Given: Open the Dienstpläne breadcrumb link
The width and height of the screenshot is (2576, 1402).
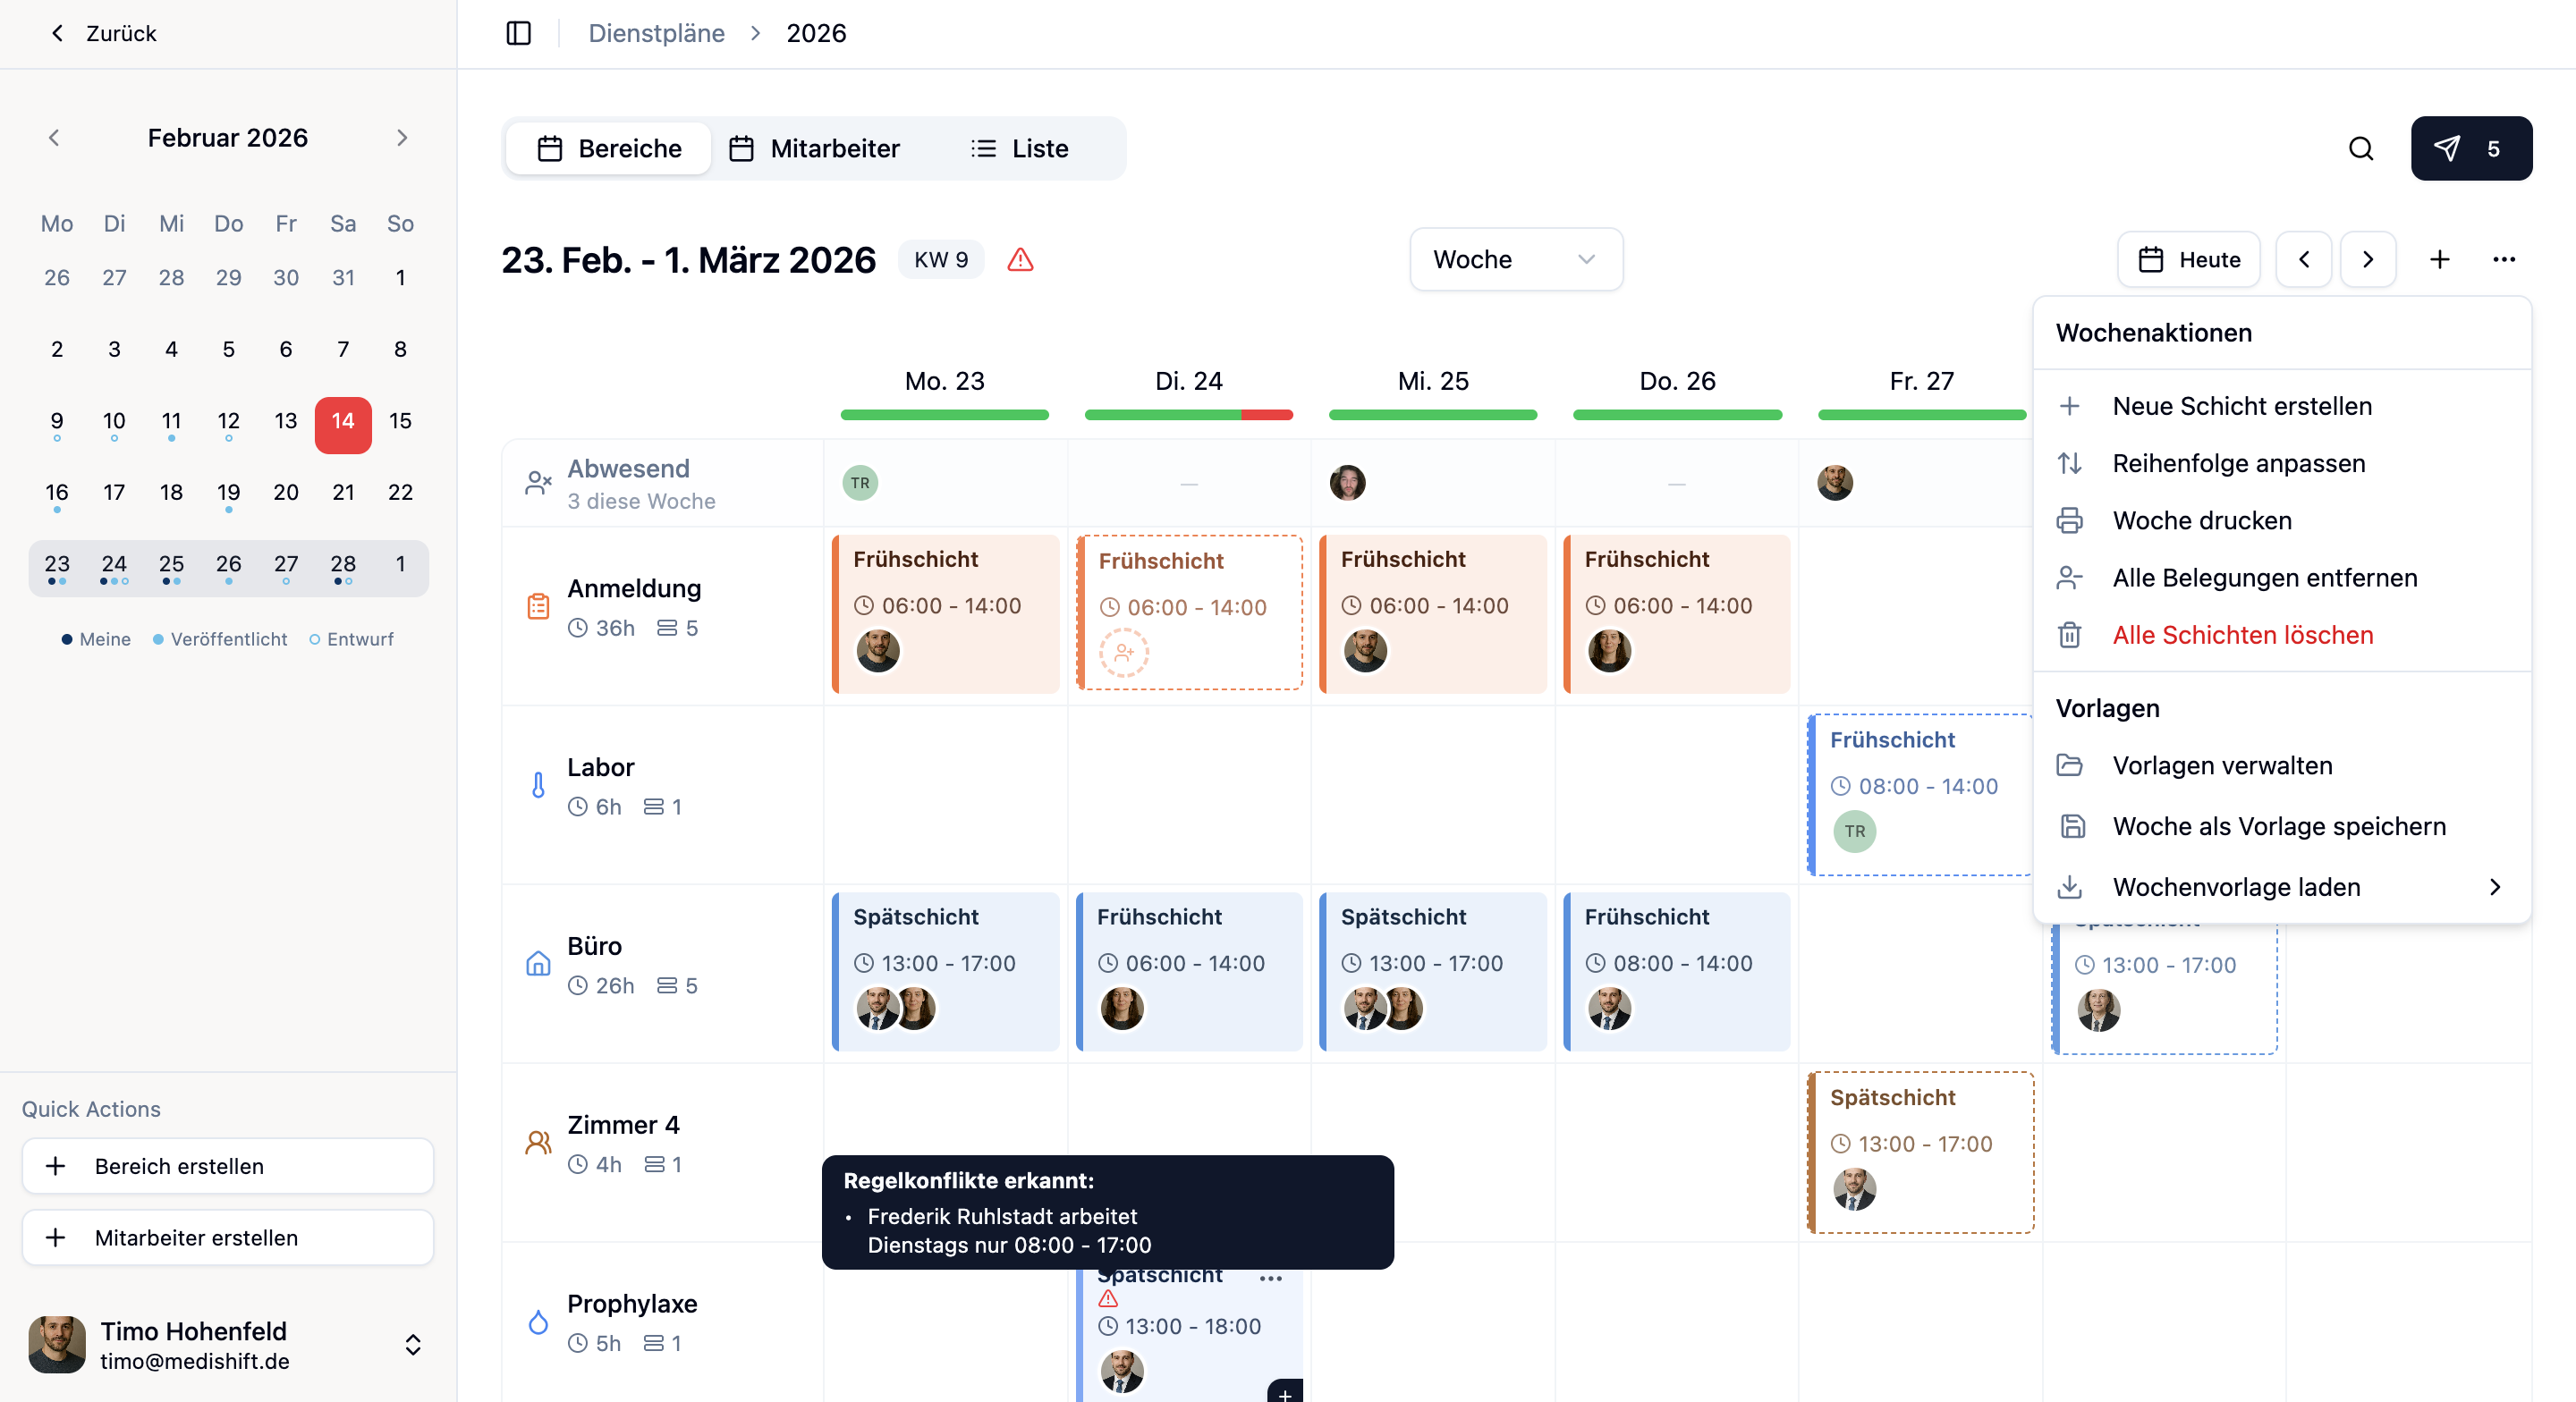Looking at the screenshot, I should click(656, 33).
